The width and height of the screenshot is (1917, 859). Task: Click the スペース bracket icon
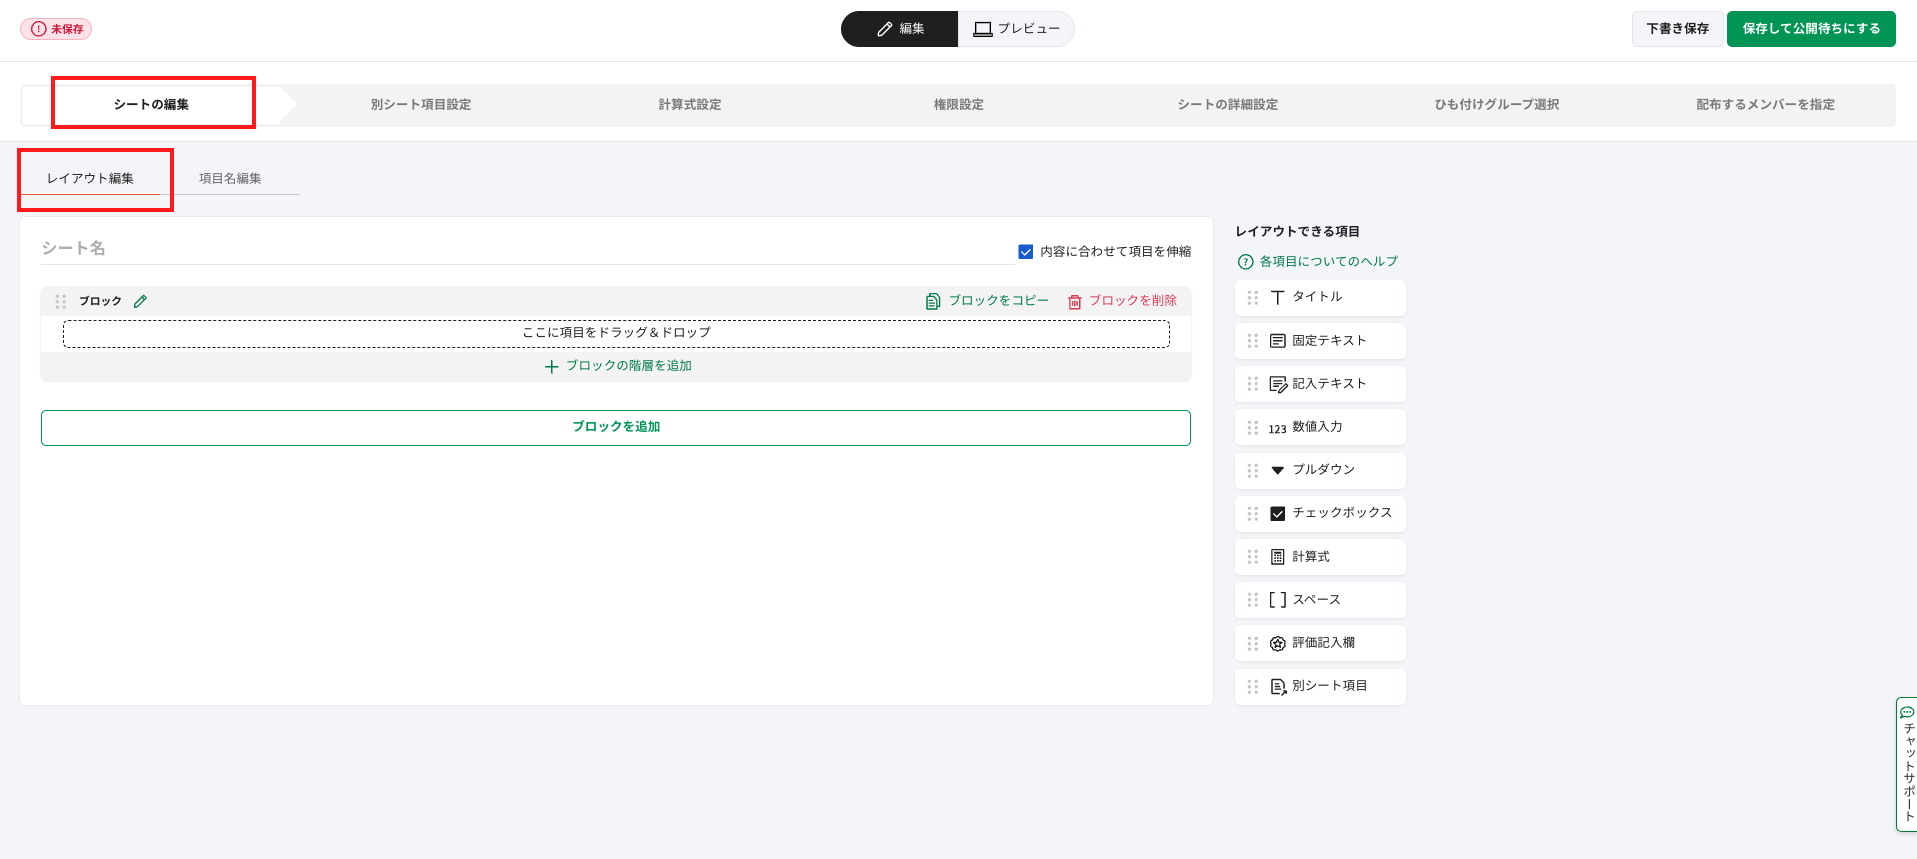[1277, 600]
